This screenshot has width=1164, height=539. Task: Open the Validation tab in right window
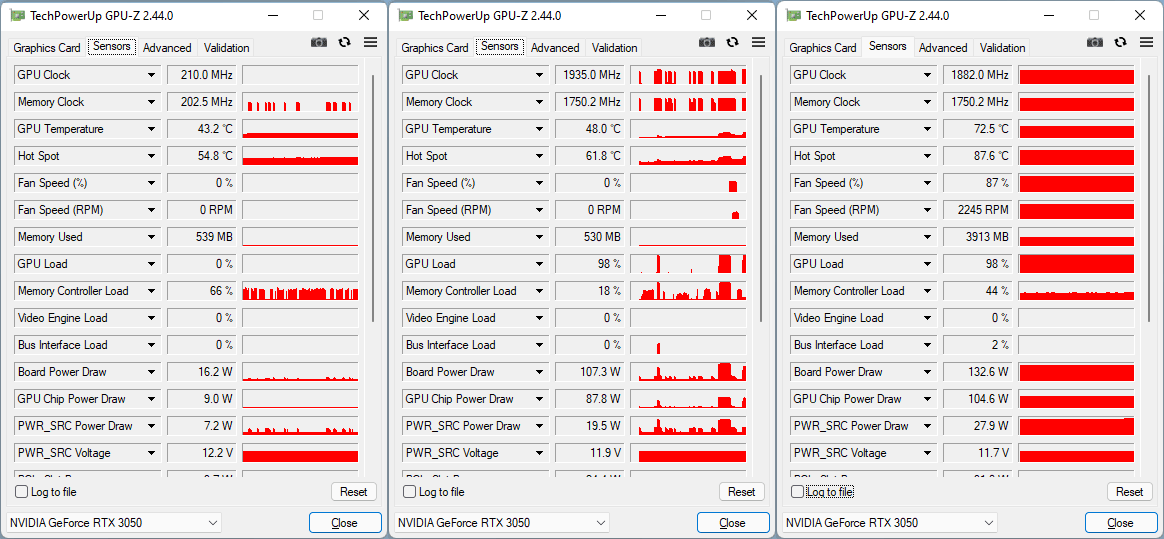pyautogui.click(x=1002, y=48)
